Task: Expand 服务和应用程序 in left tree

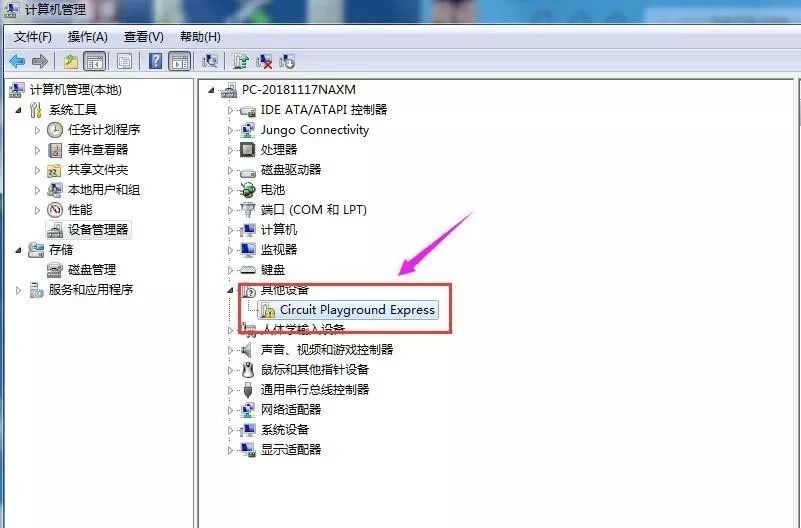Action: click(x=19, y=290)
